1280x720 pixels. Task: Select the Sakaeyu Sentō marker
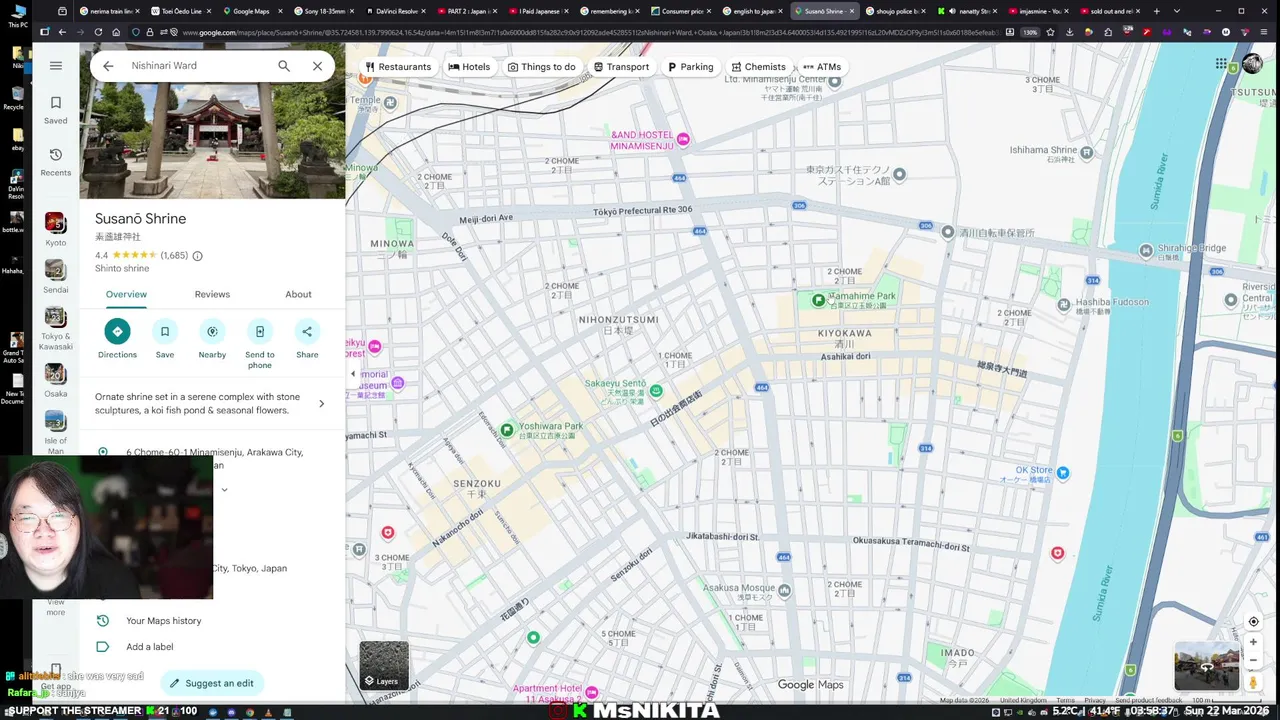click(x=656, y=391)
